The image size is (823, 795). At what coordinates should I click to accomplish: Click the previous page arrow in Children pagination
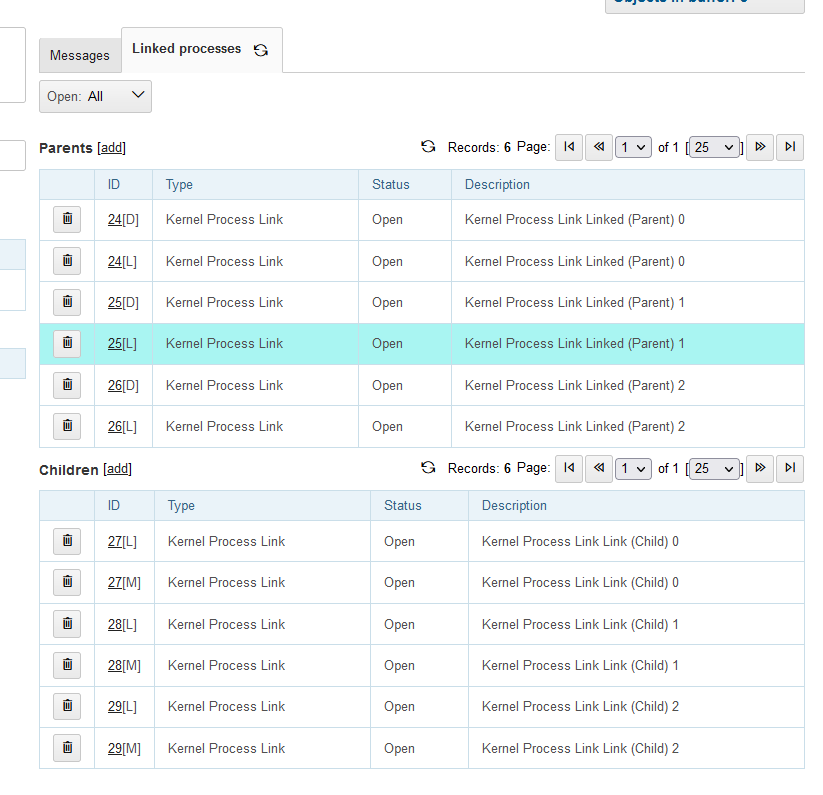pyautogui.click(x=598, y=468)
